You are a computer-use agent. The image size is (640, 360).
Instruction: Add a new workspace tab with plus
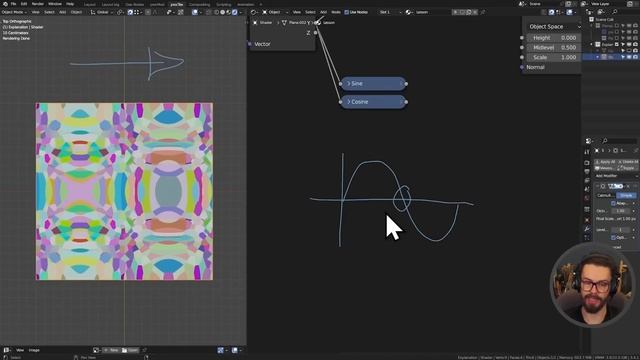tap(261, 4)
